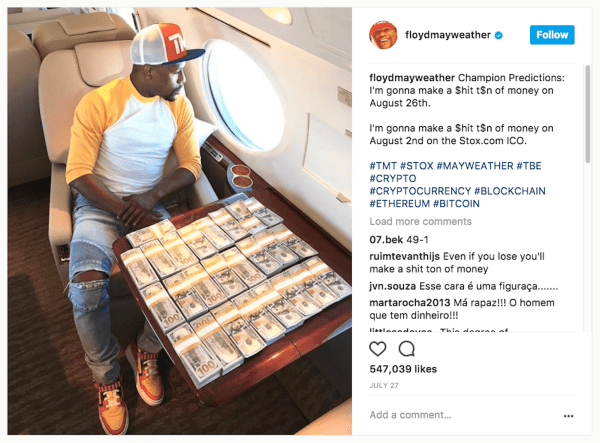View the 547,039 likes list
This screenshot has height=443, width=600.
[x=403, y=369]
